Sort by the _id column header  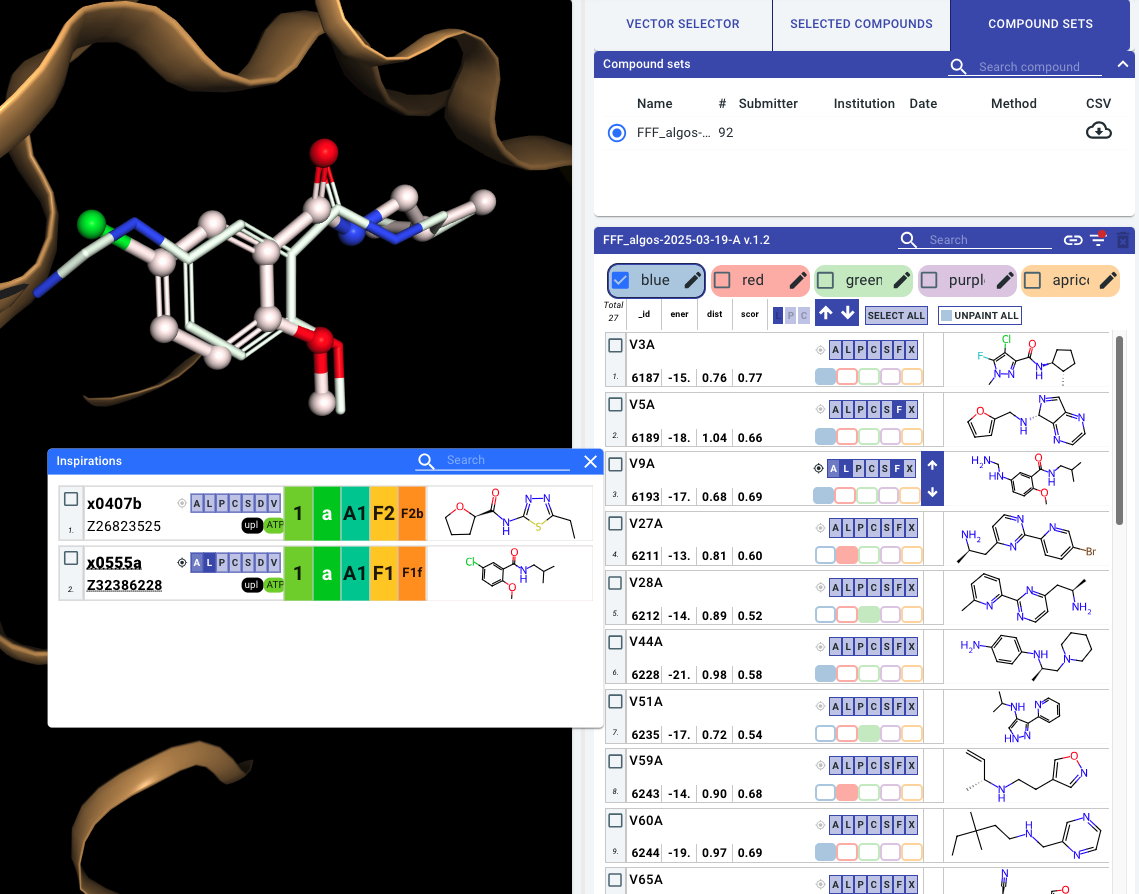click(644, 314)
